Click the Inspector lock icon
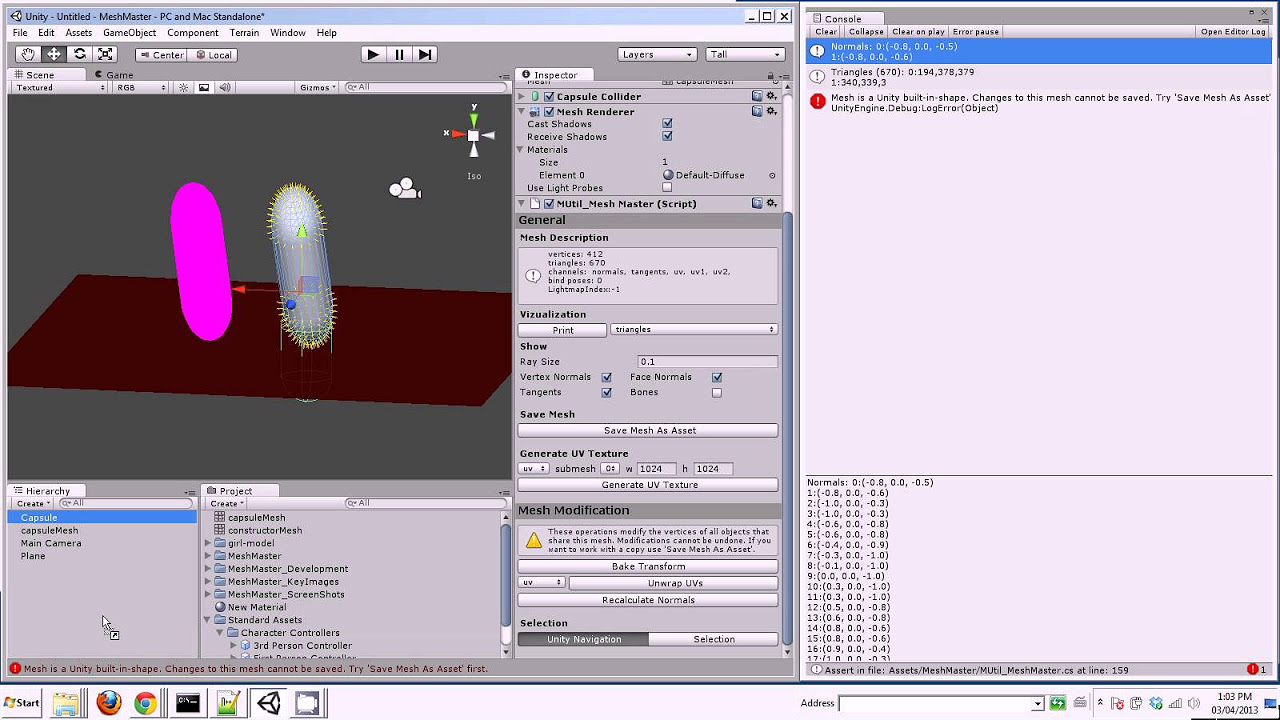1280x720 pixels. [771, 75]
